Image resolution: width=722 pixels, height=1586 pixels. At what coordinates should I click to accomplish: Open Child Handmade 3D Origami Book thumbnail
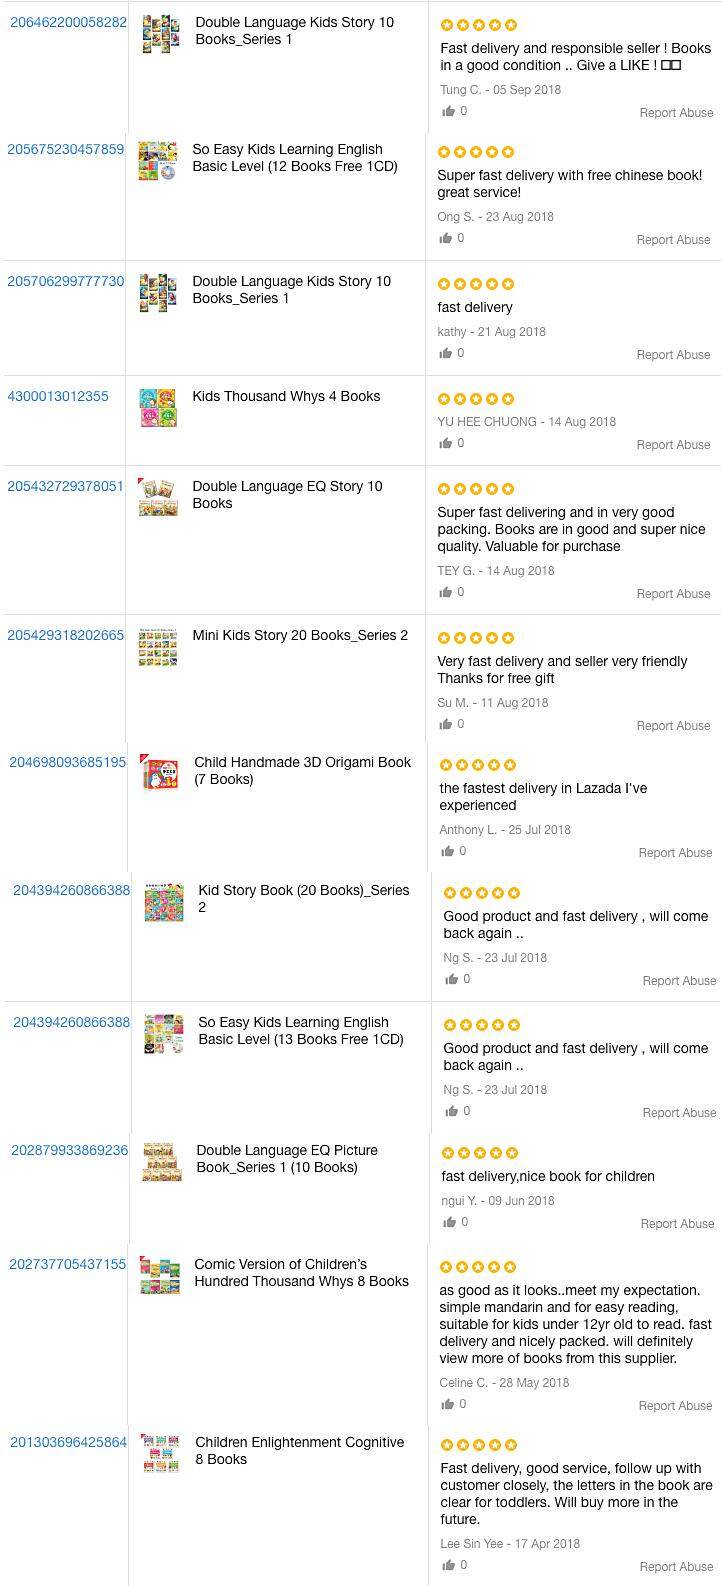(x=160, y=773)
